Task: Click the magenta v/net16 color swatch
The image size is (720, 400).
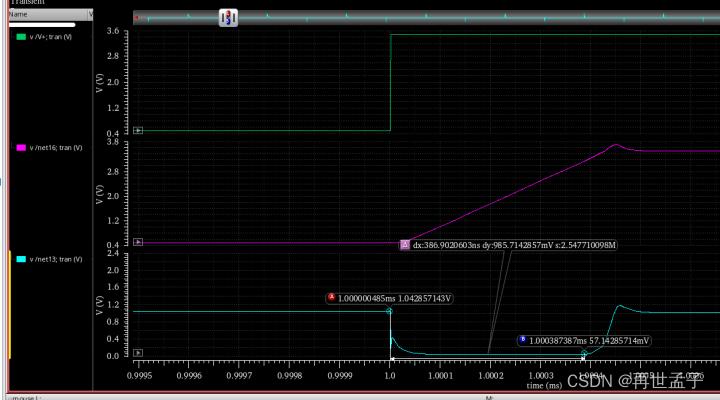Action: 21,148
